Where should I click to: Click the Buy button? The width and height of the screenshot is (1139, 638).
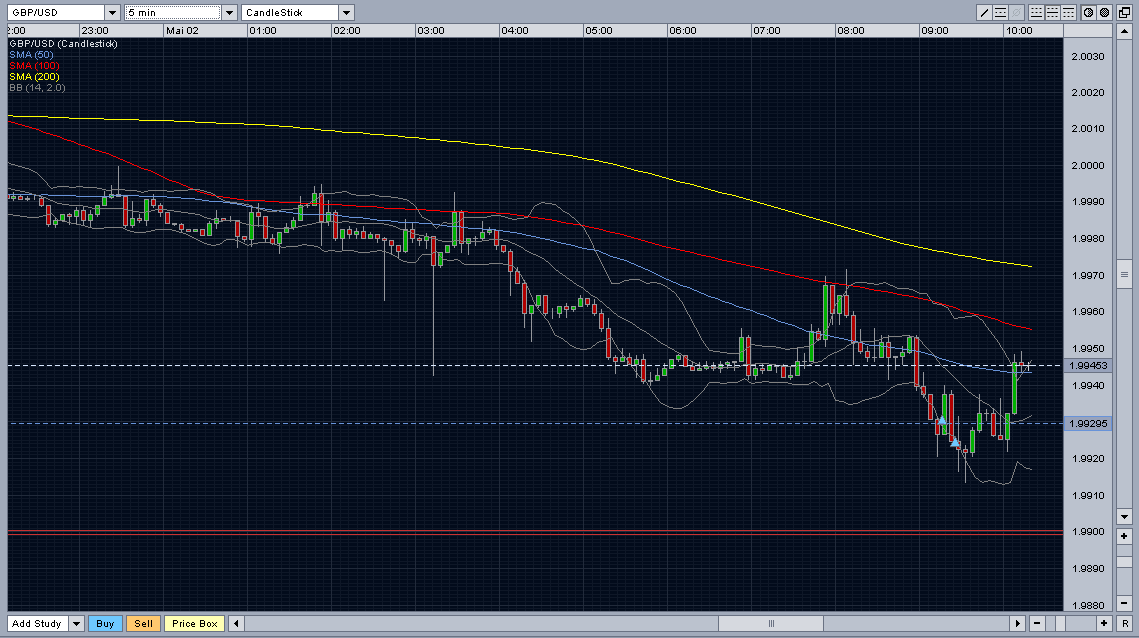click(105, 623)
